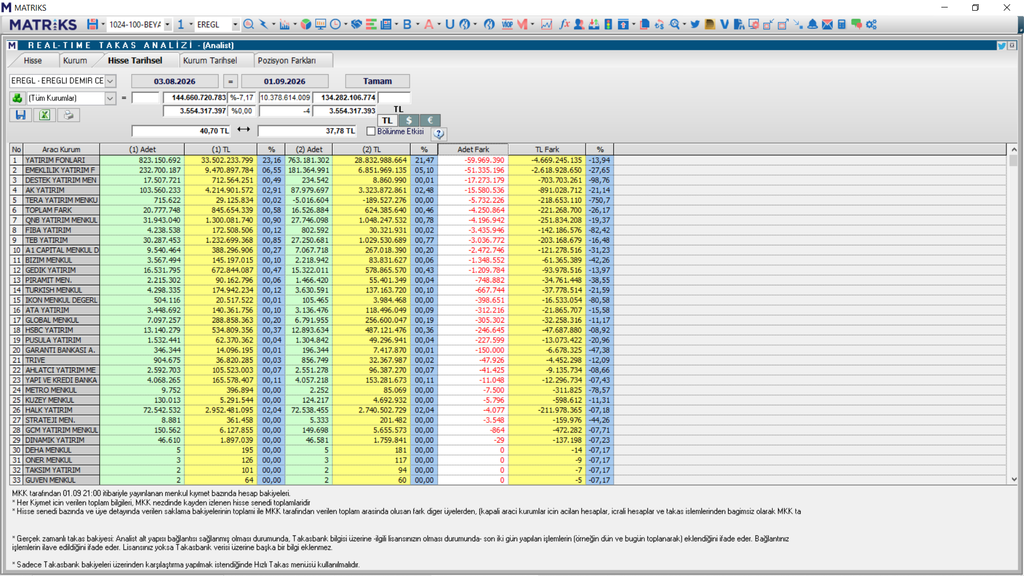The height and width of the screenshot is (576, 1024).
Task: Click the Twitter bird icon in main toolbar
Action: point(695,24)
